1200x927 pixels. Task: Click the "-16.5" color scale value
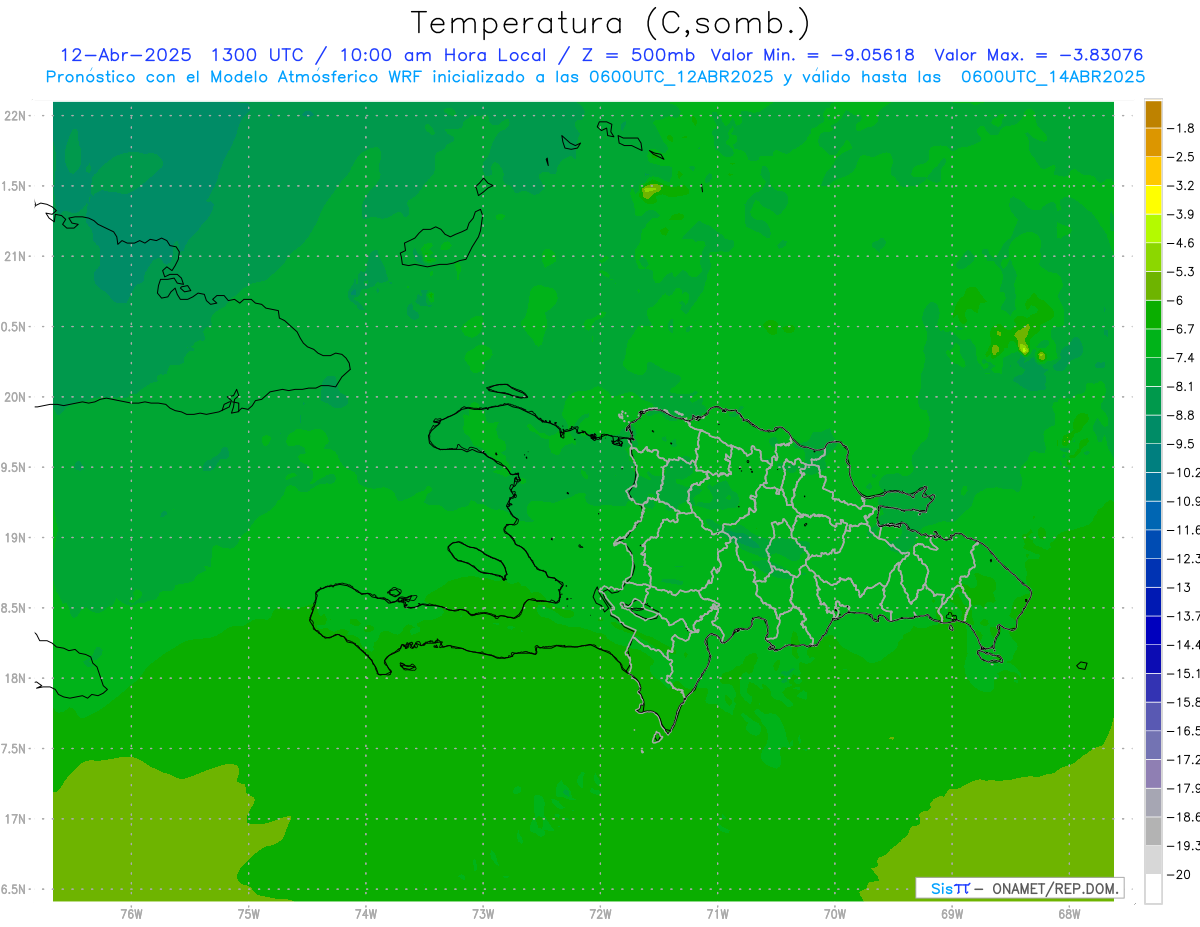click(1184, 731)
